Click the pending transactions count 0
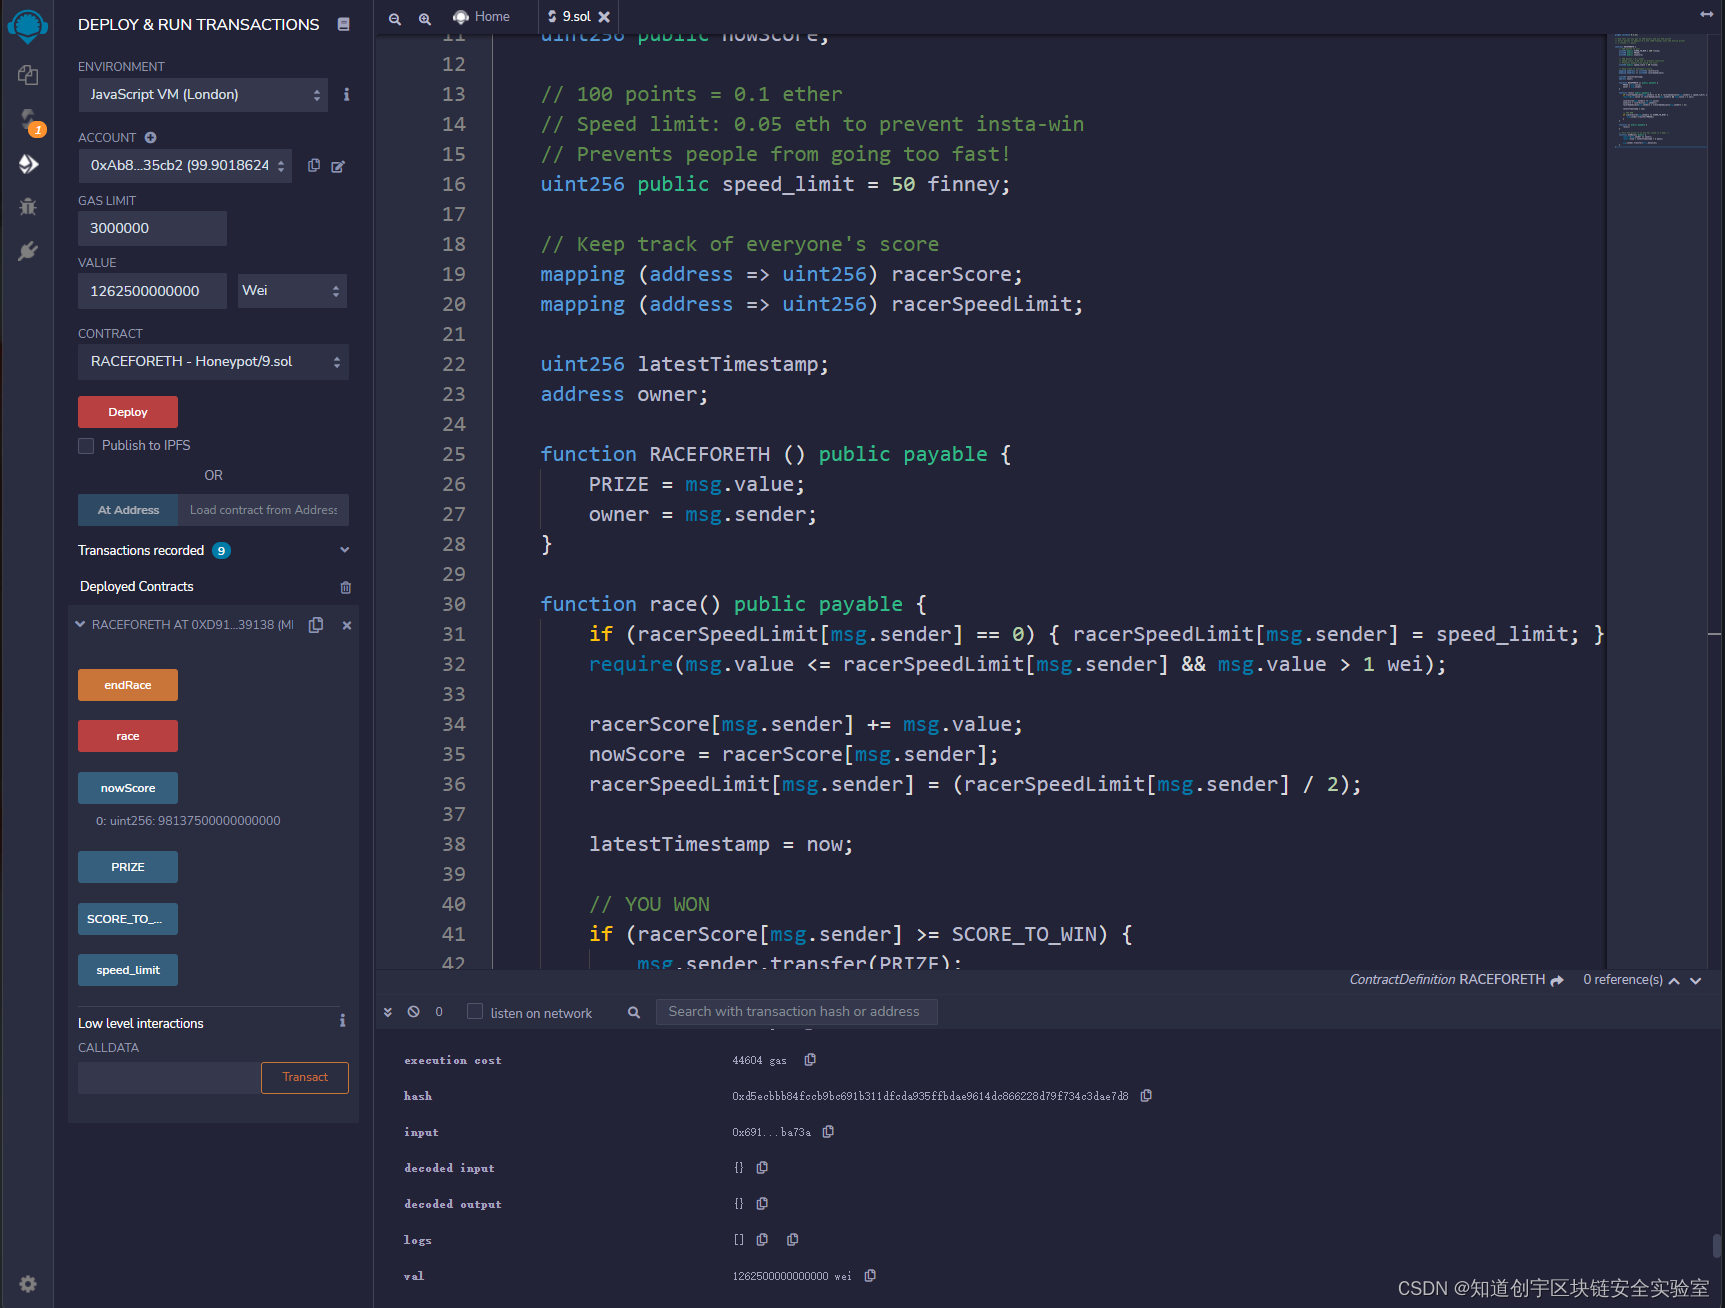 439,1012
